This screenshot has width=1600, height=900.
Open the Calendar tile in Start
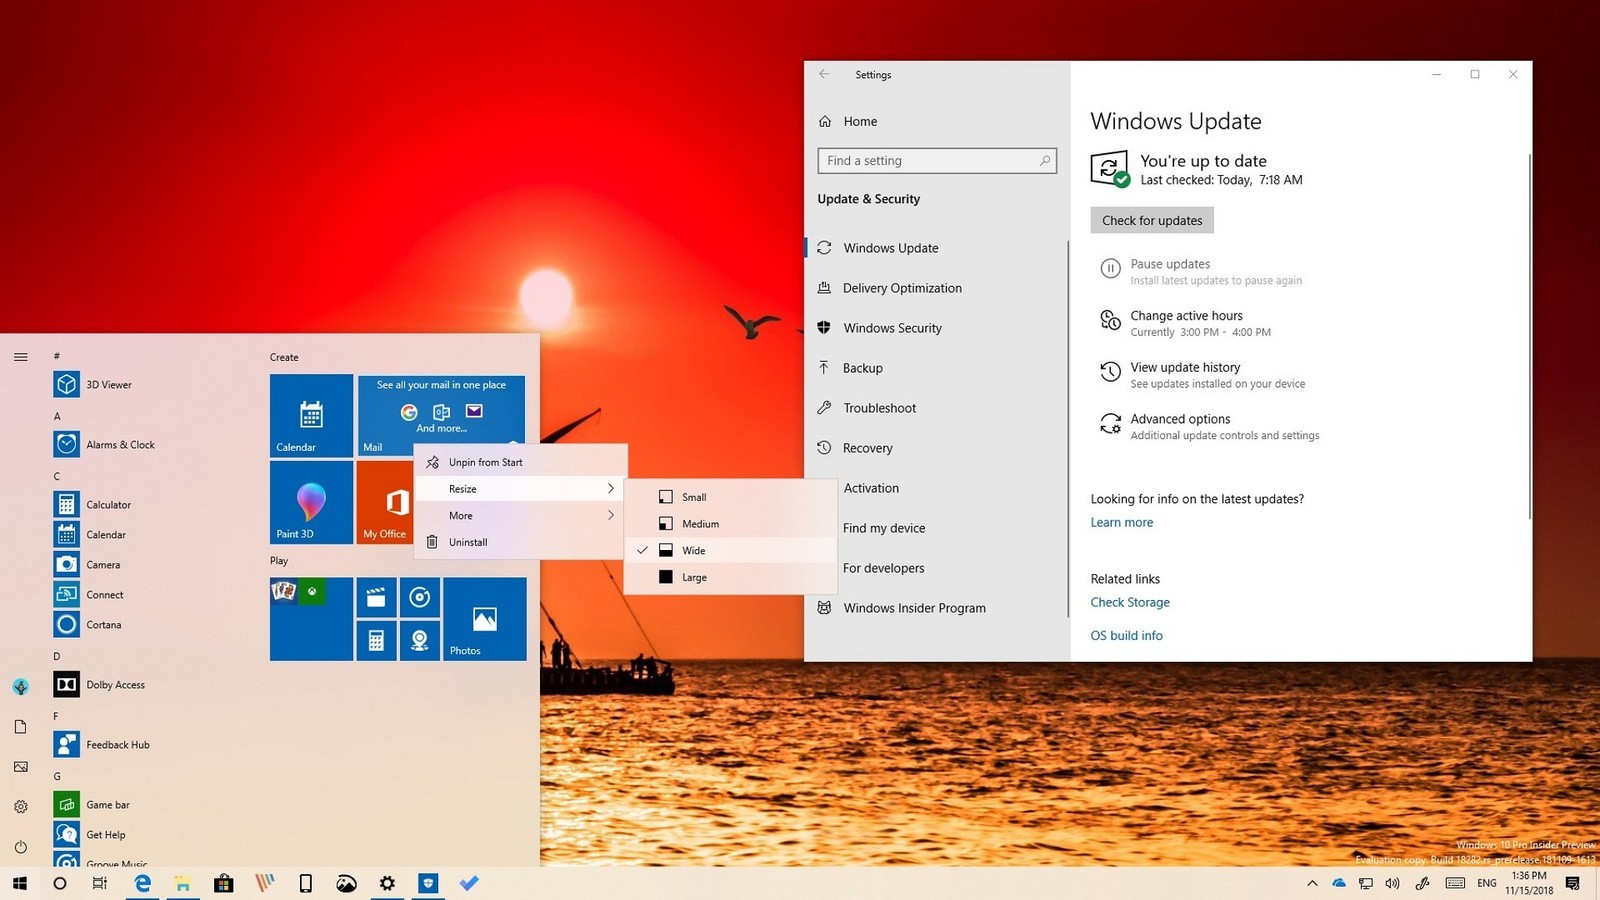[x=311, y=415]
